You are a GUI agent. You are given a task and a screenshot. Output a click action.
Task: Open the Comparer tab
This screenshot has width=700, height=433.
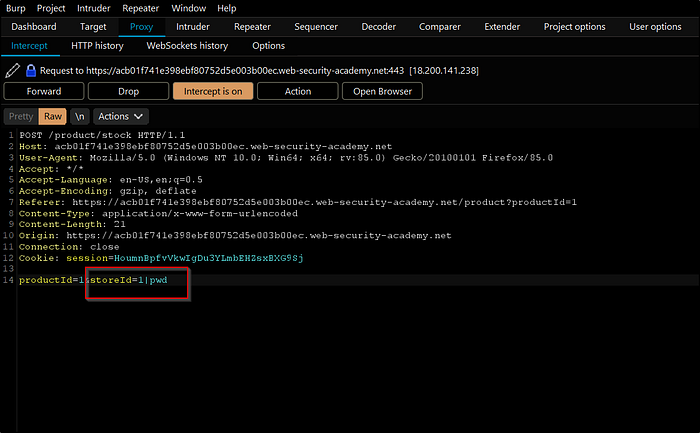[440, 27]
